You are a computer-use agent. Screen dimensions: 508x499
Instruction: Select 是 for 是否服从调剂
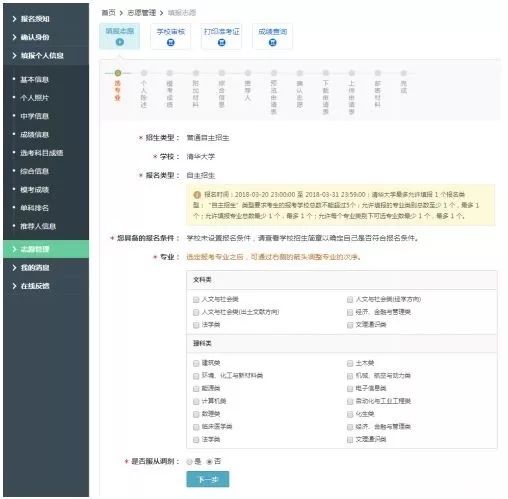pos(190,462)
